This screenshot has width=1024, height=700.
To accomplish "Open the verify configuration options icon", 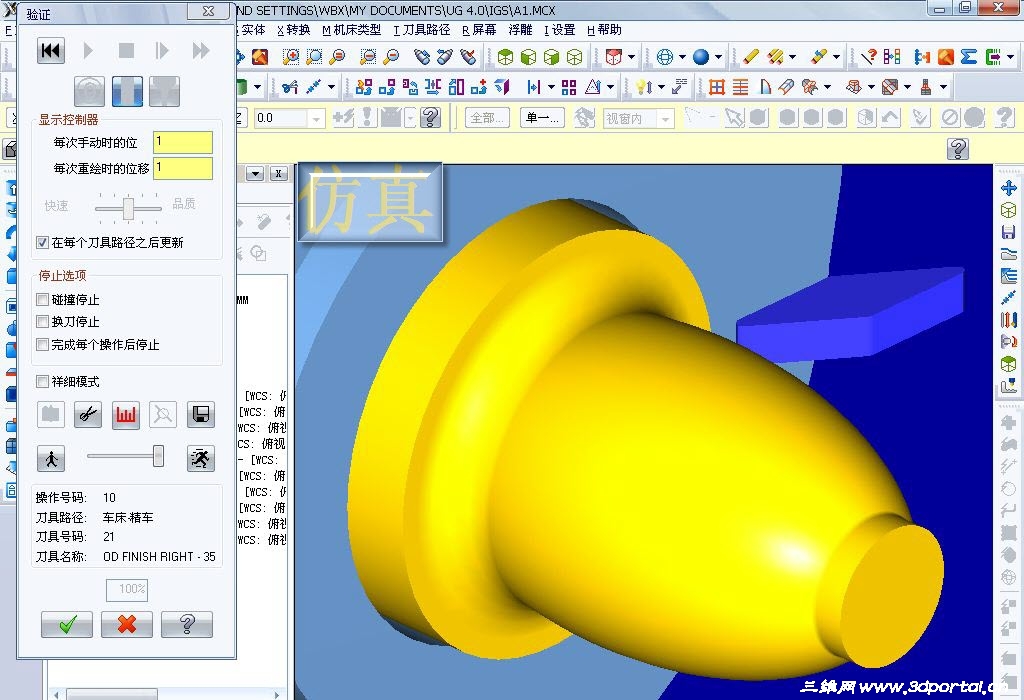I will (51, 415).
